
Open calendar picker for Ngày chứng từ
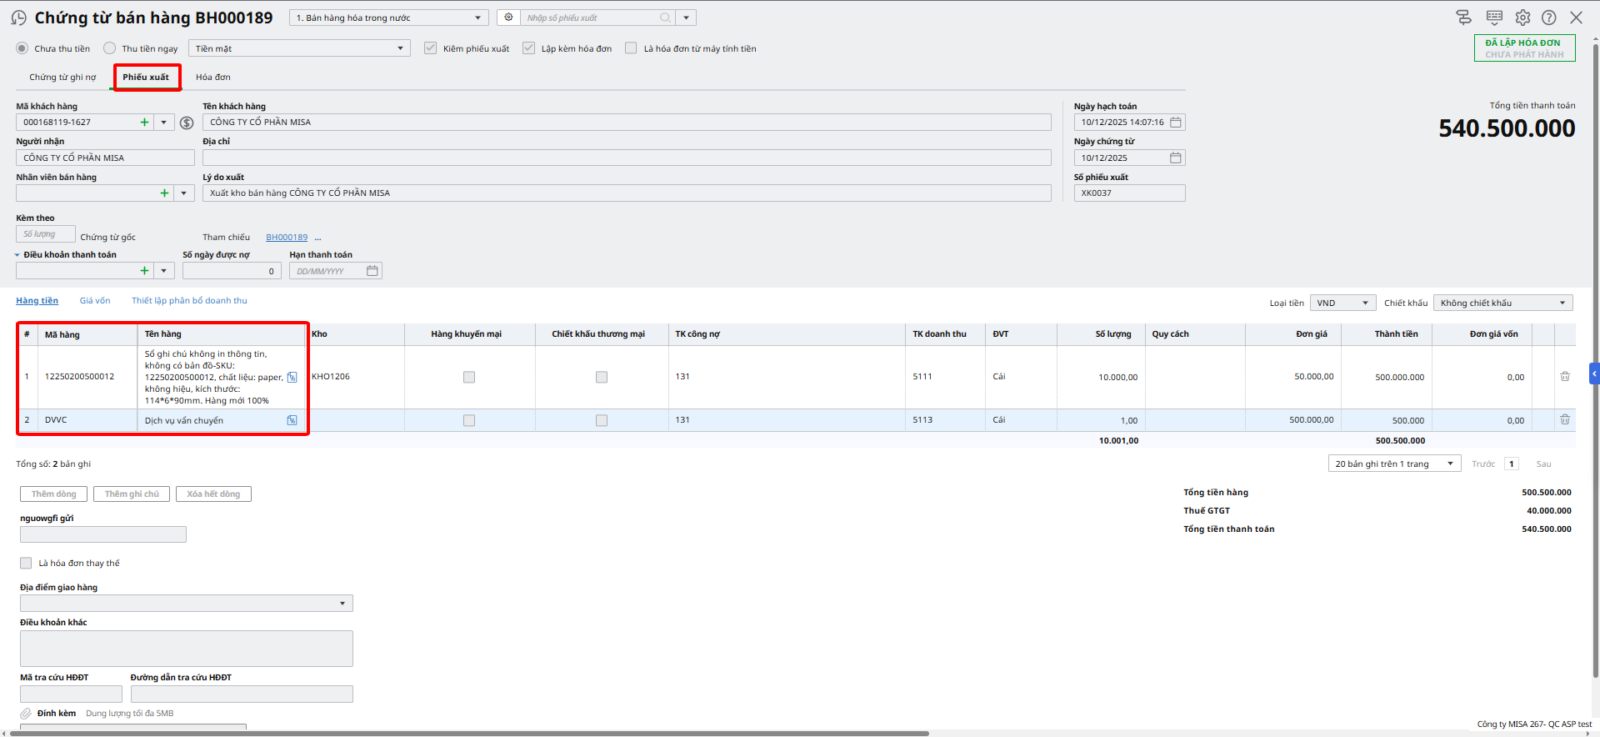coord(1176,158)
